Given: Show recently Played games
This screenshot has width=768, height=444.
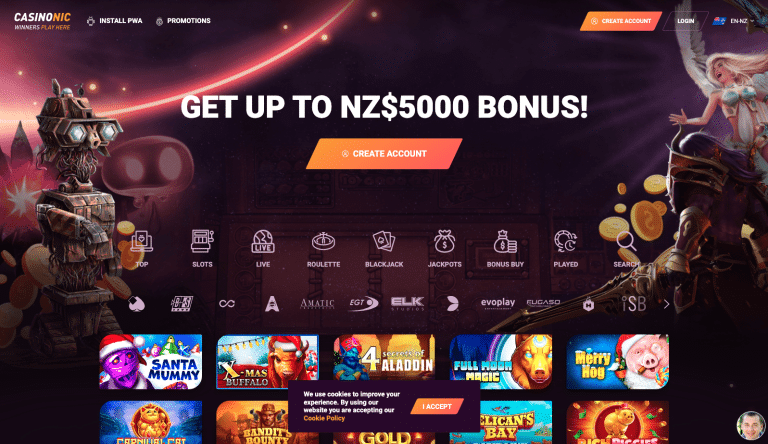Looking at the screenshot, I should pyautogui.click(x=566, y=248).
